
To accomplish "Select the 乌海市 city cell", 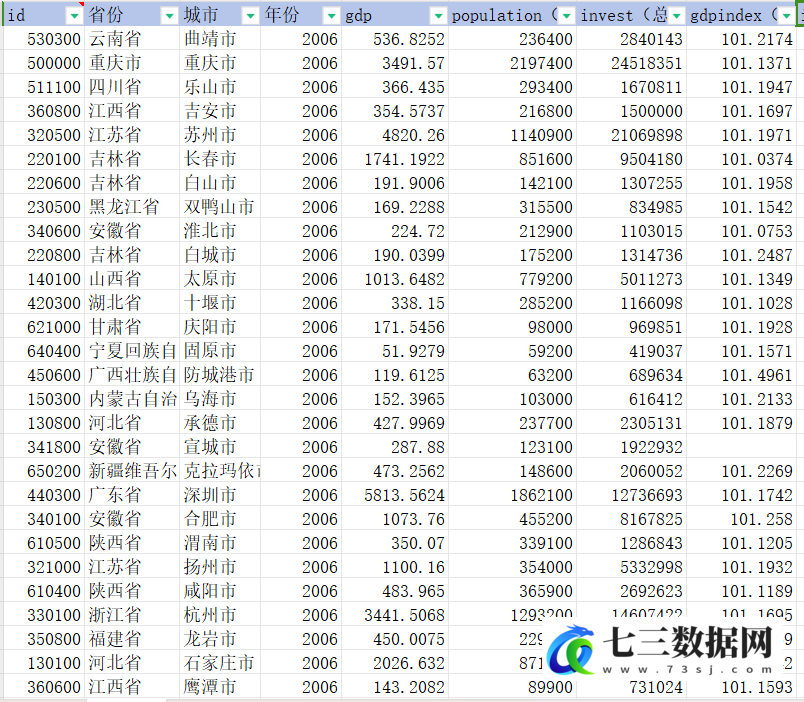I will pyautogui.click(x=220, y=399).
